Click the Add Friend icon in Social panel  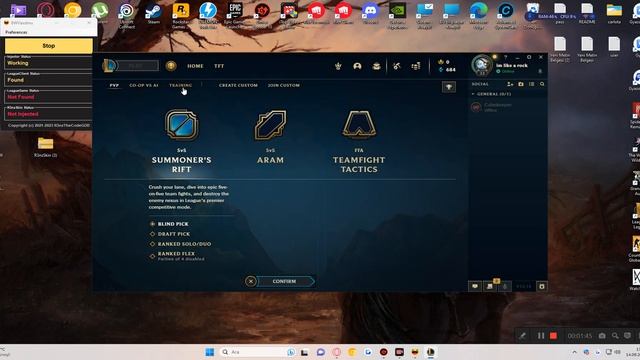[x=510, y=84]
